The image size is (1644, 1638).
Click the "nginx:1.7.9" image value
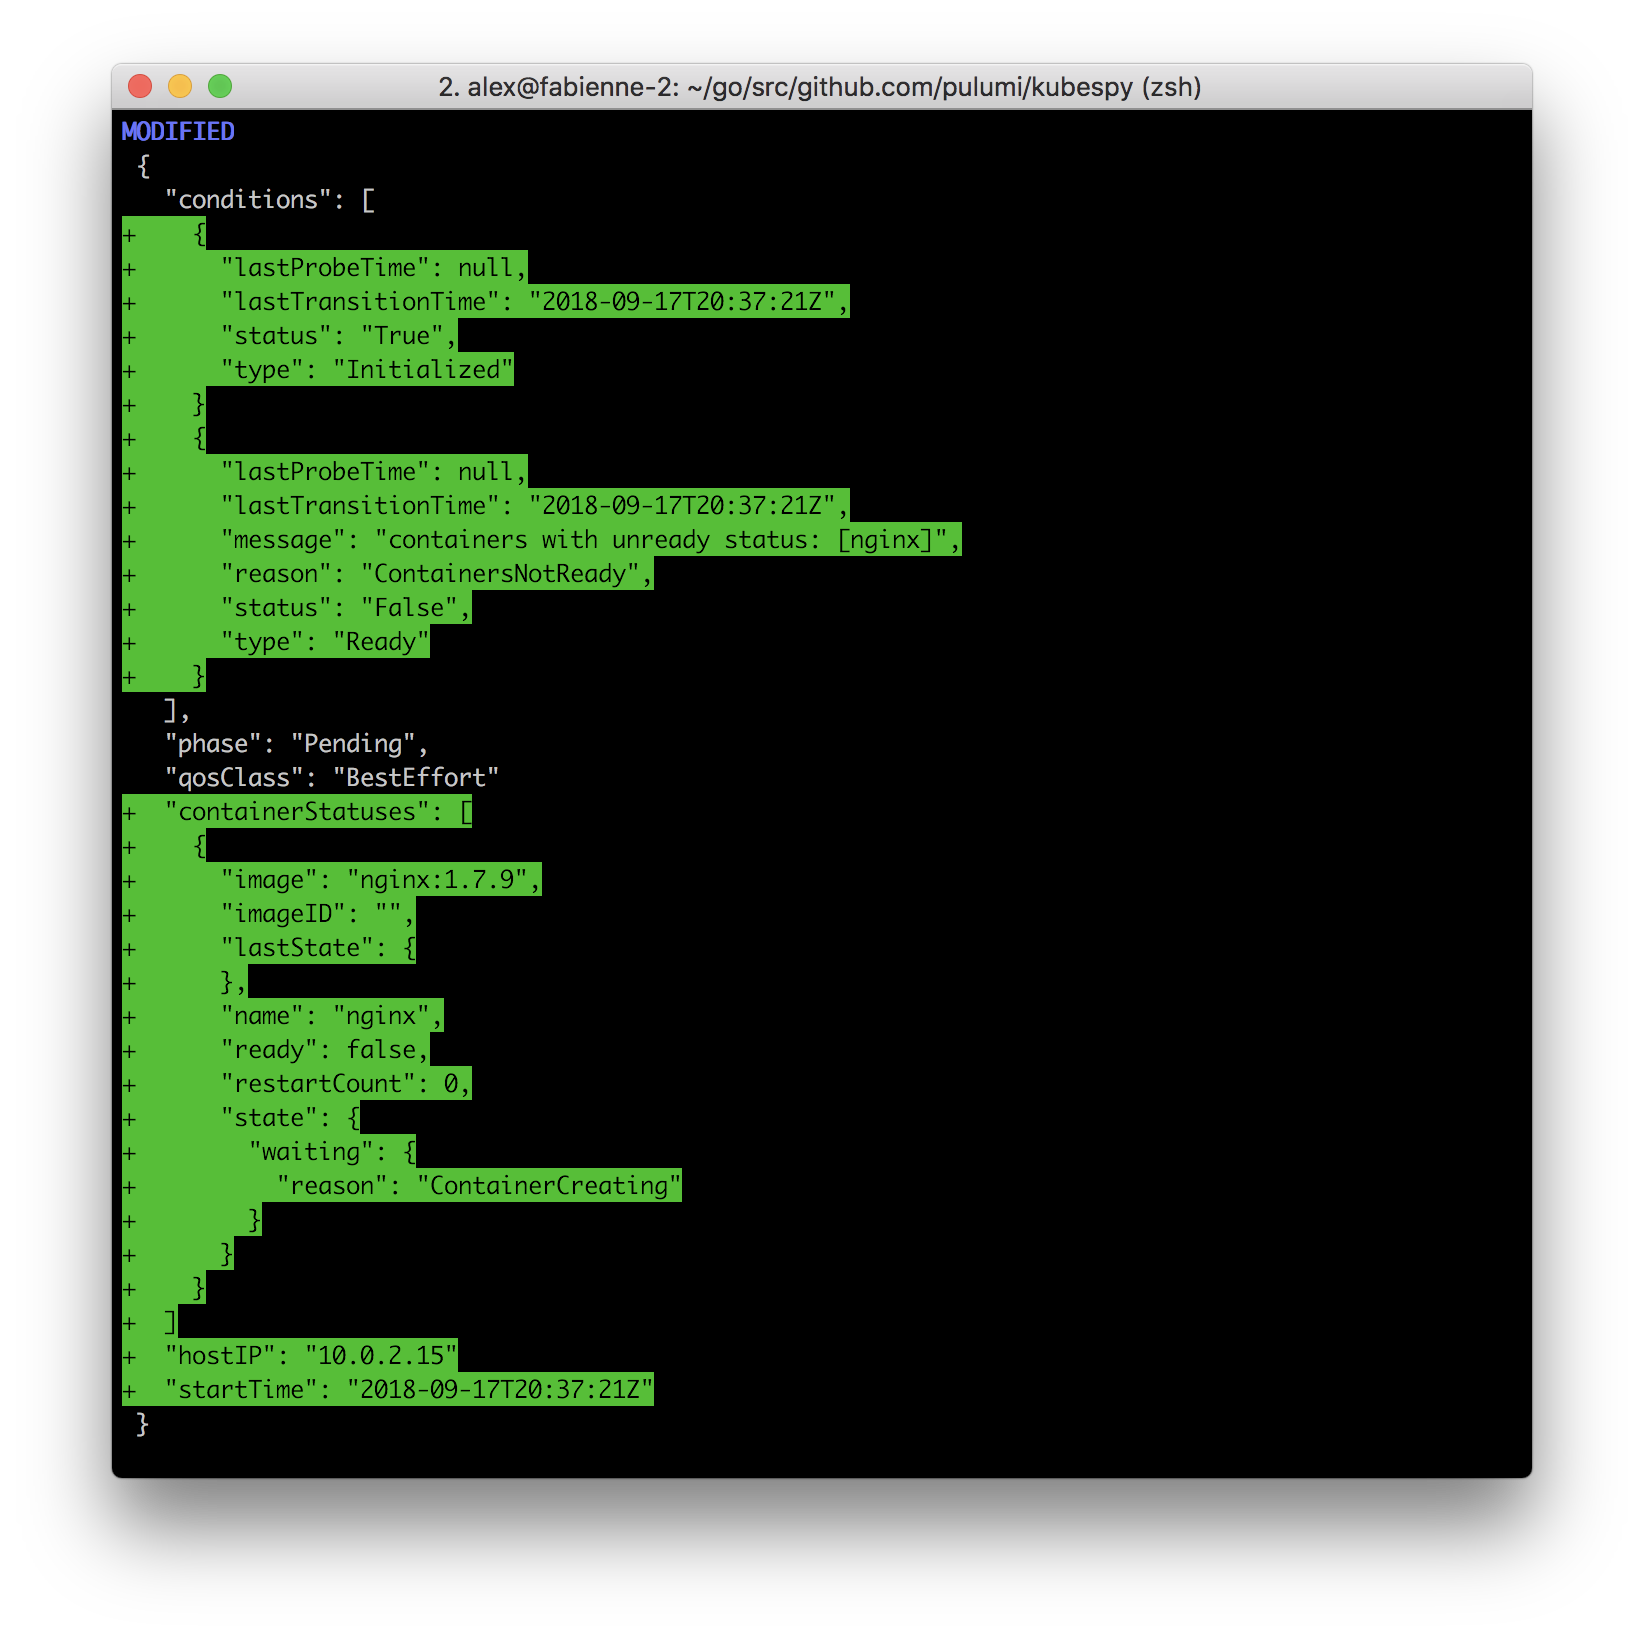point(436,880)
